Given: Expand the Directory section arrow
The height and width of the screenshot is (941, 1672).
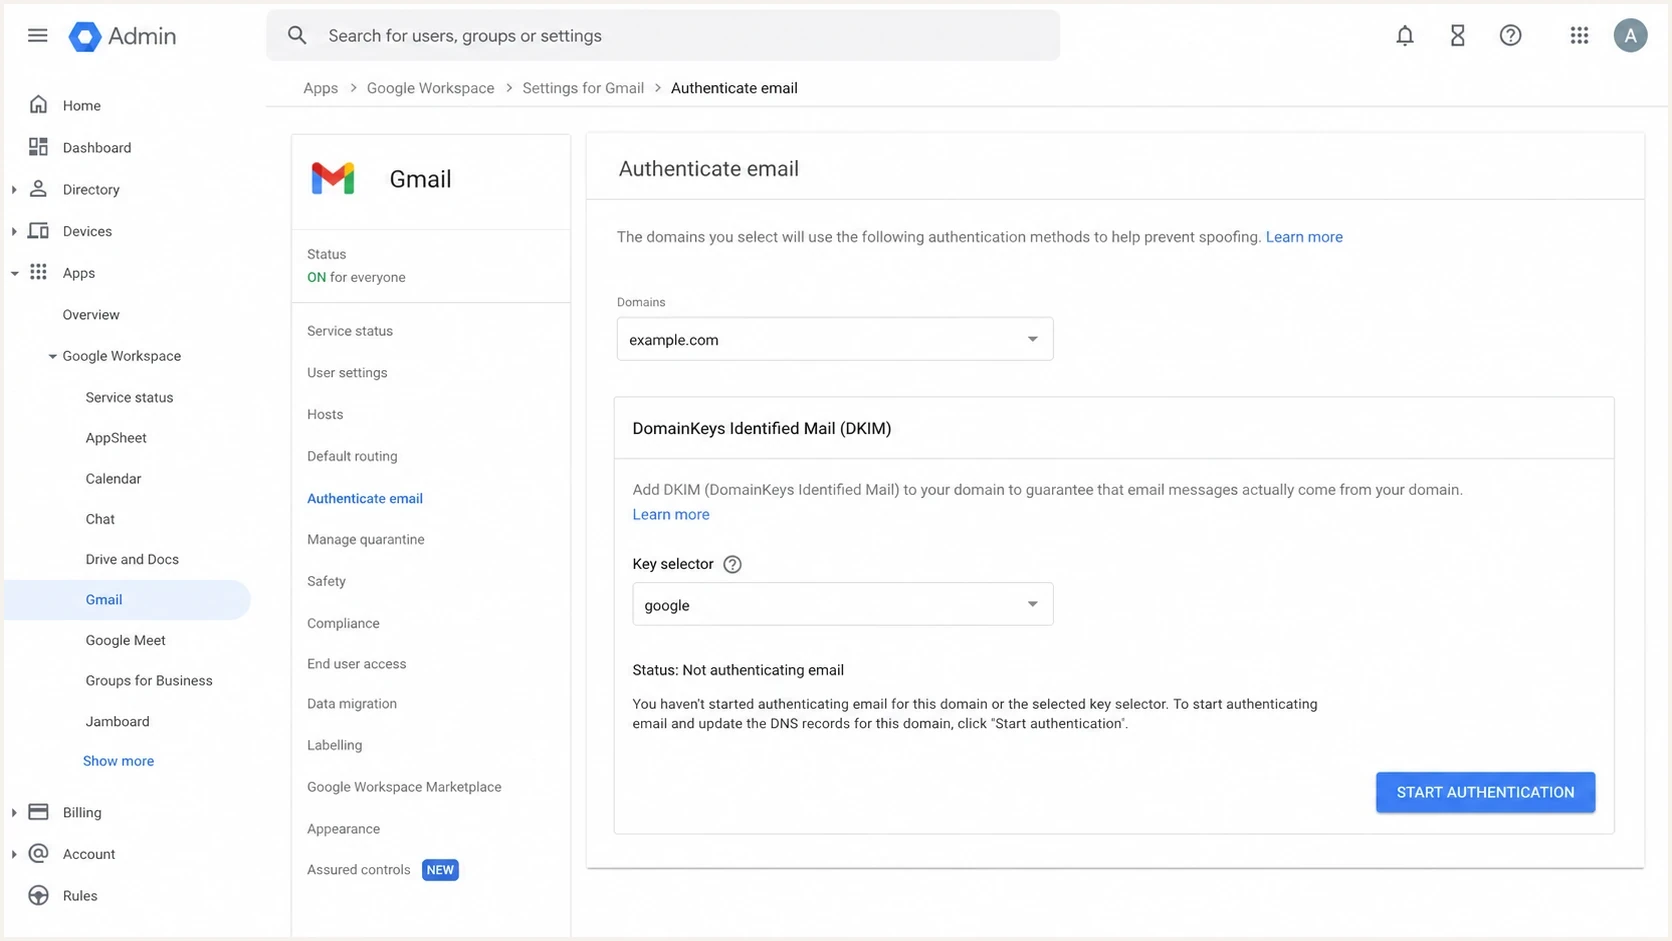Looking at the screenshot, I should 14,189.
